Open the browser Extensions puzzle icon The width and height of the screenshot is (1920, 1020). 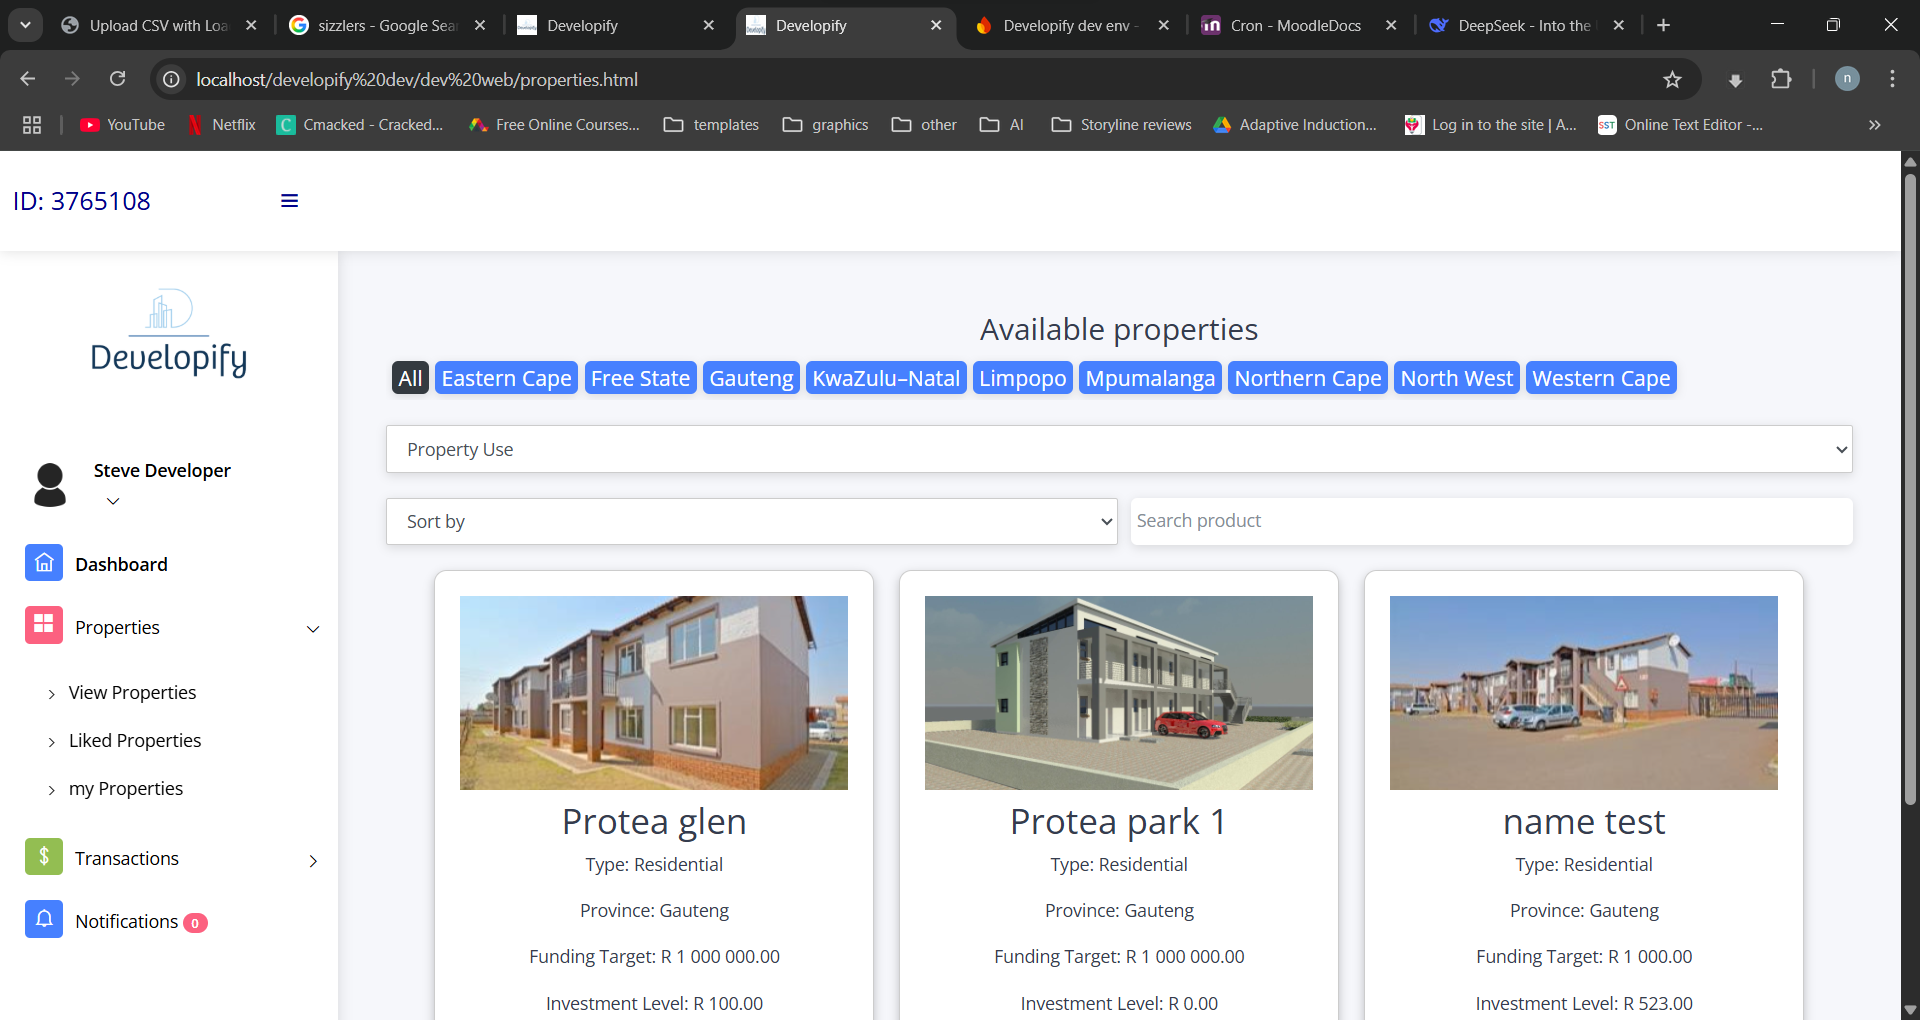click(1781, 80)
